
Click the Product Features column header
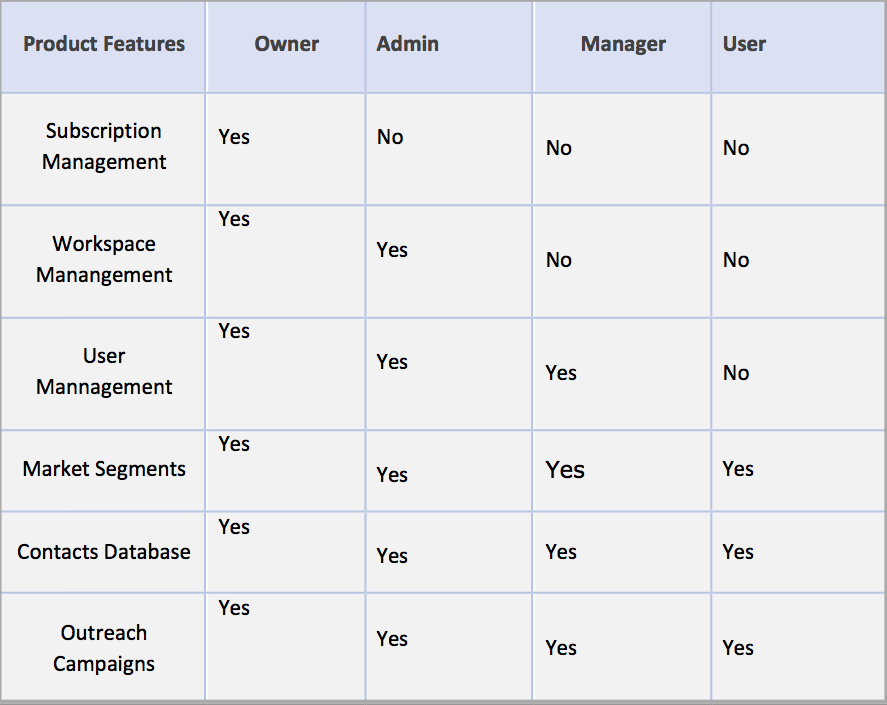pos(104,44)
